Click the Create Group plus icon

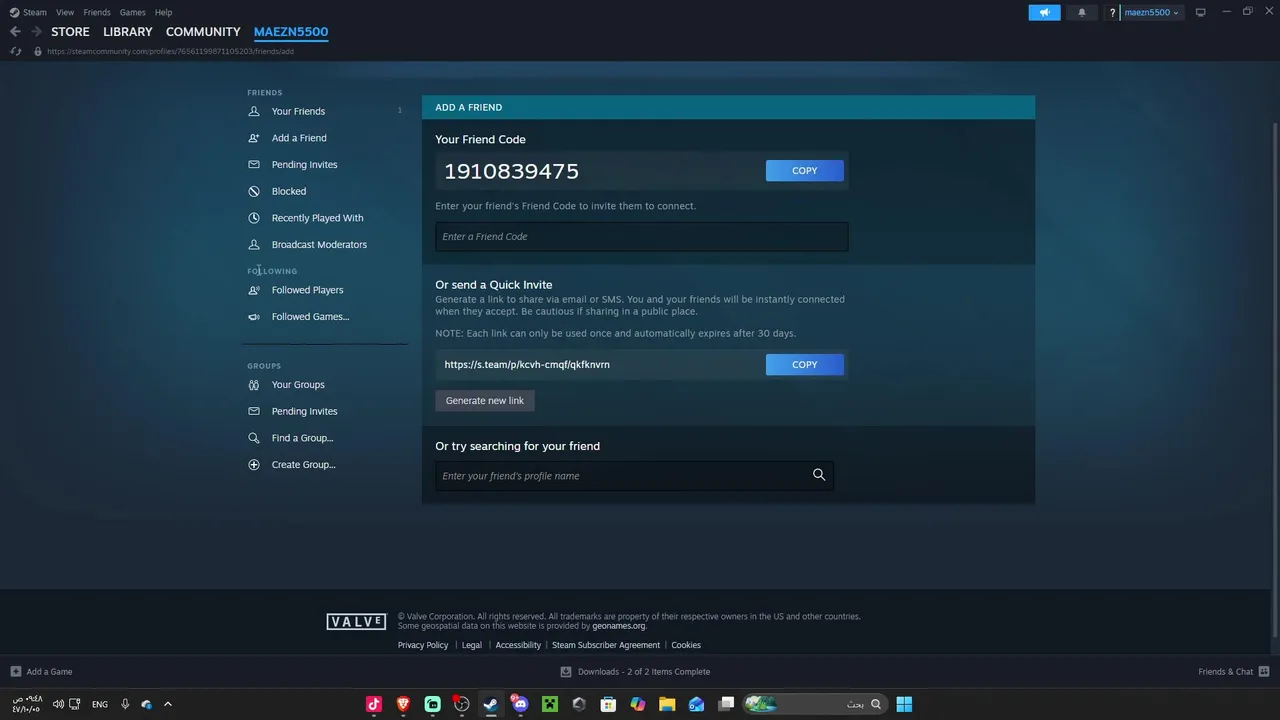click(254, 465)
